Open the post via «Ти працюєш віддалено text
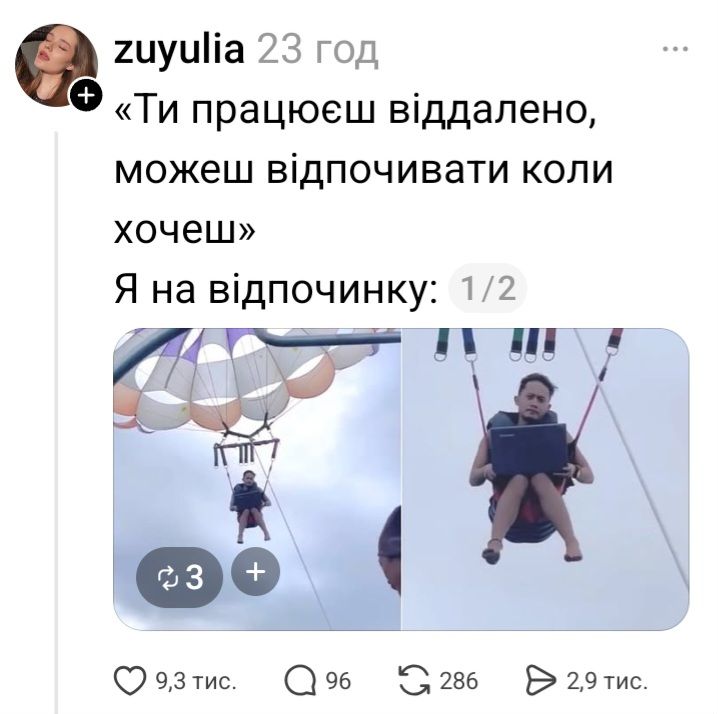 (355, 111)
